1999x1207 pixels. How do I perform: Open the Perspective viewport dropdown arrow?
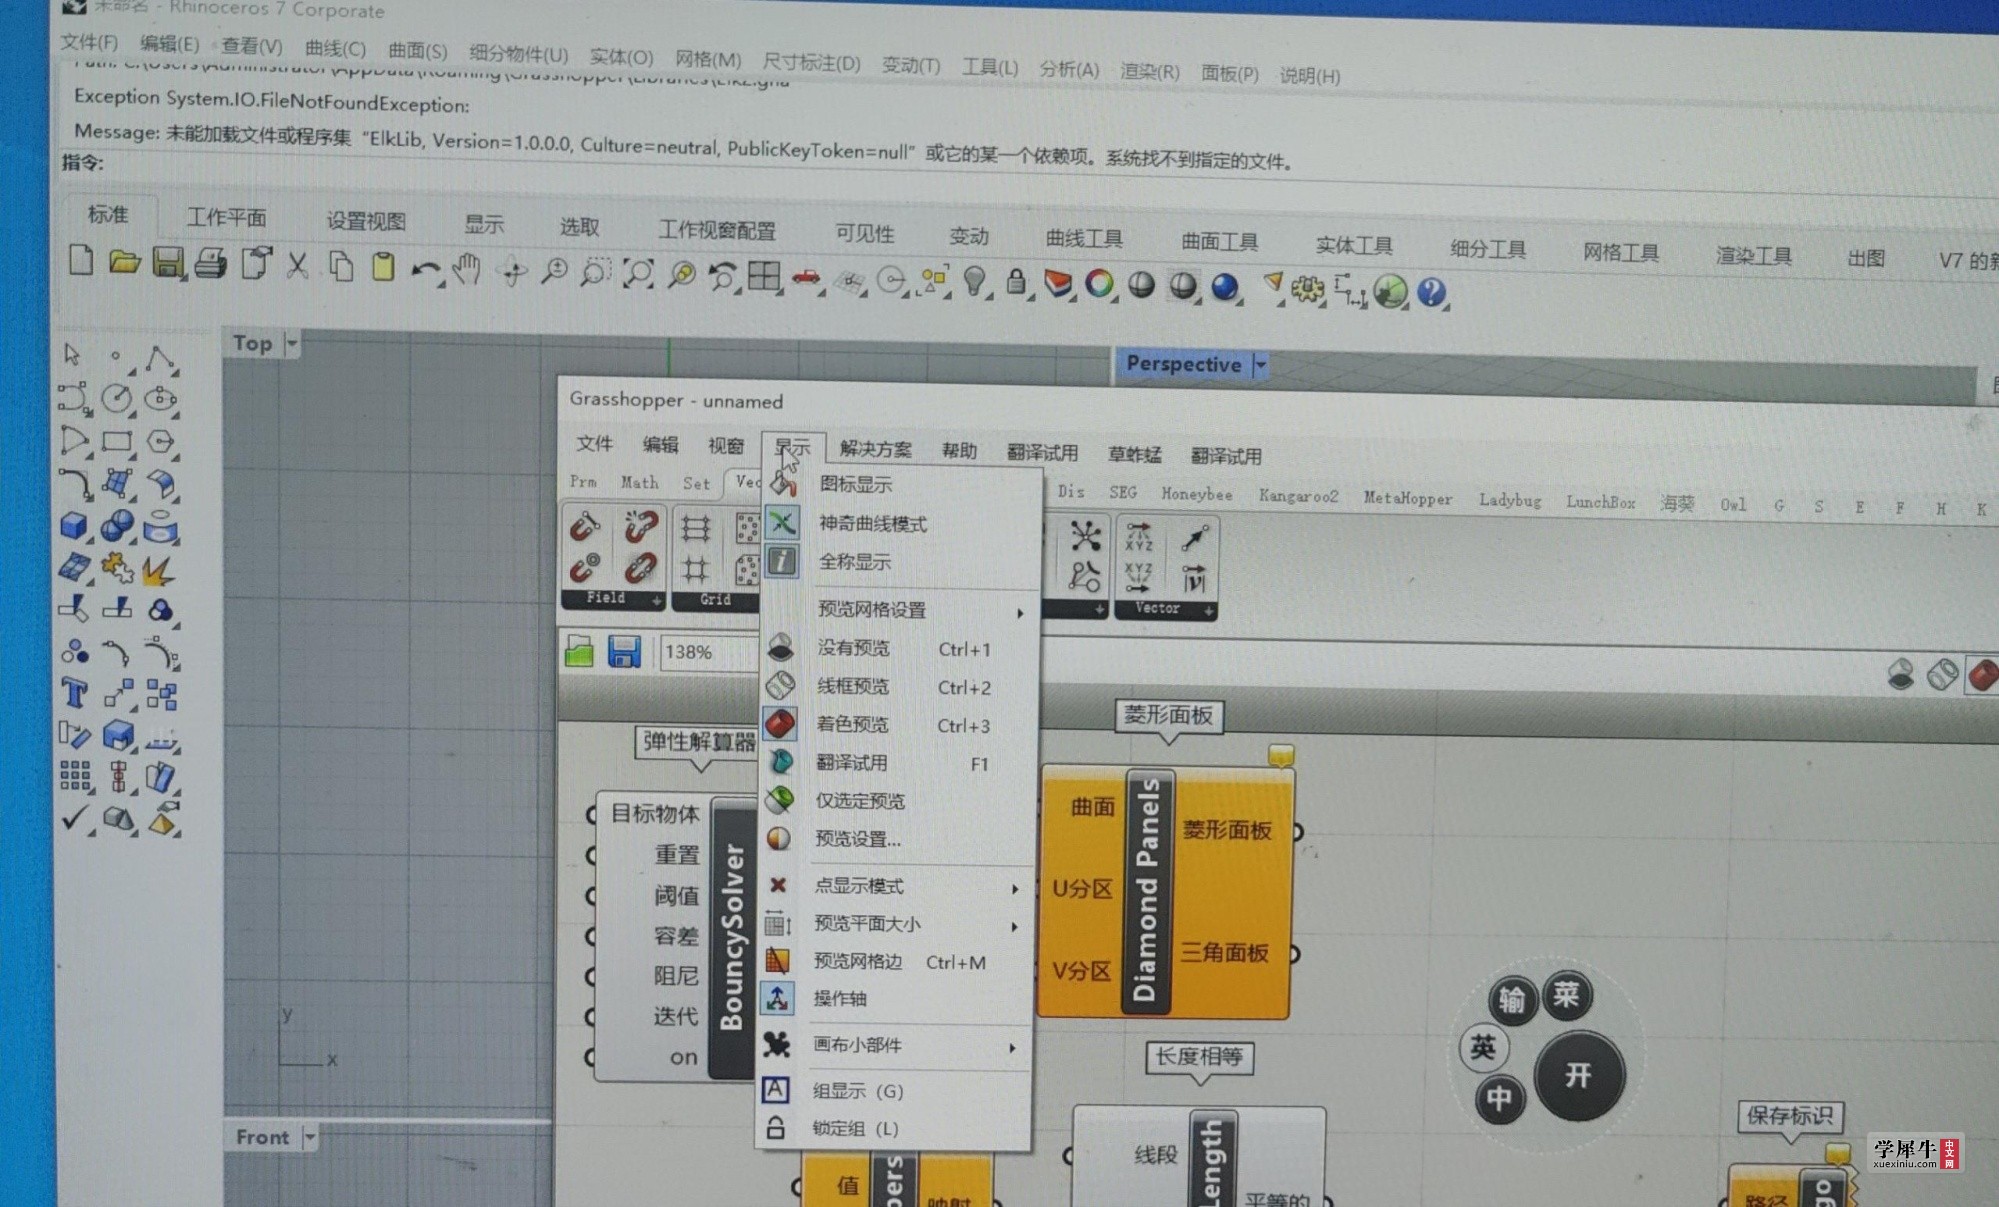(x=1260, y=365)
